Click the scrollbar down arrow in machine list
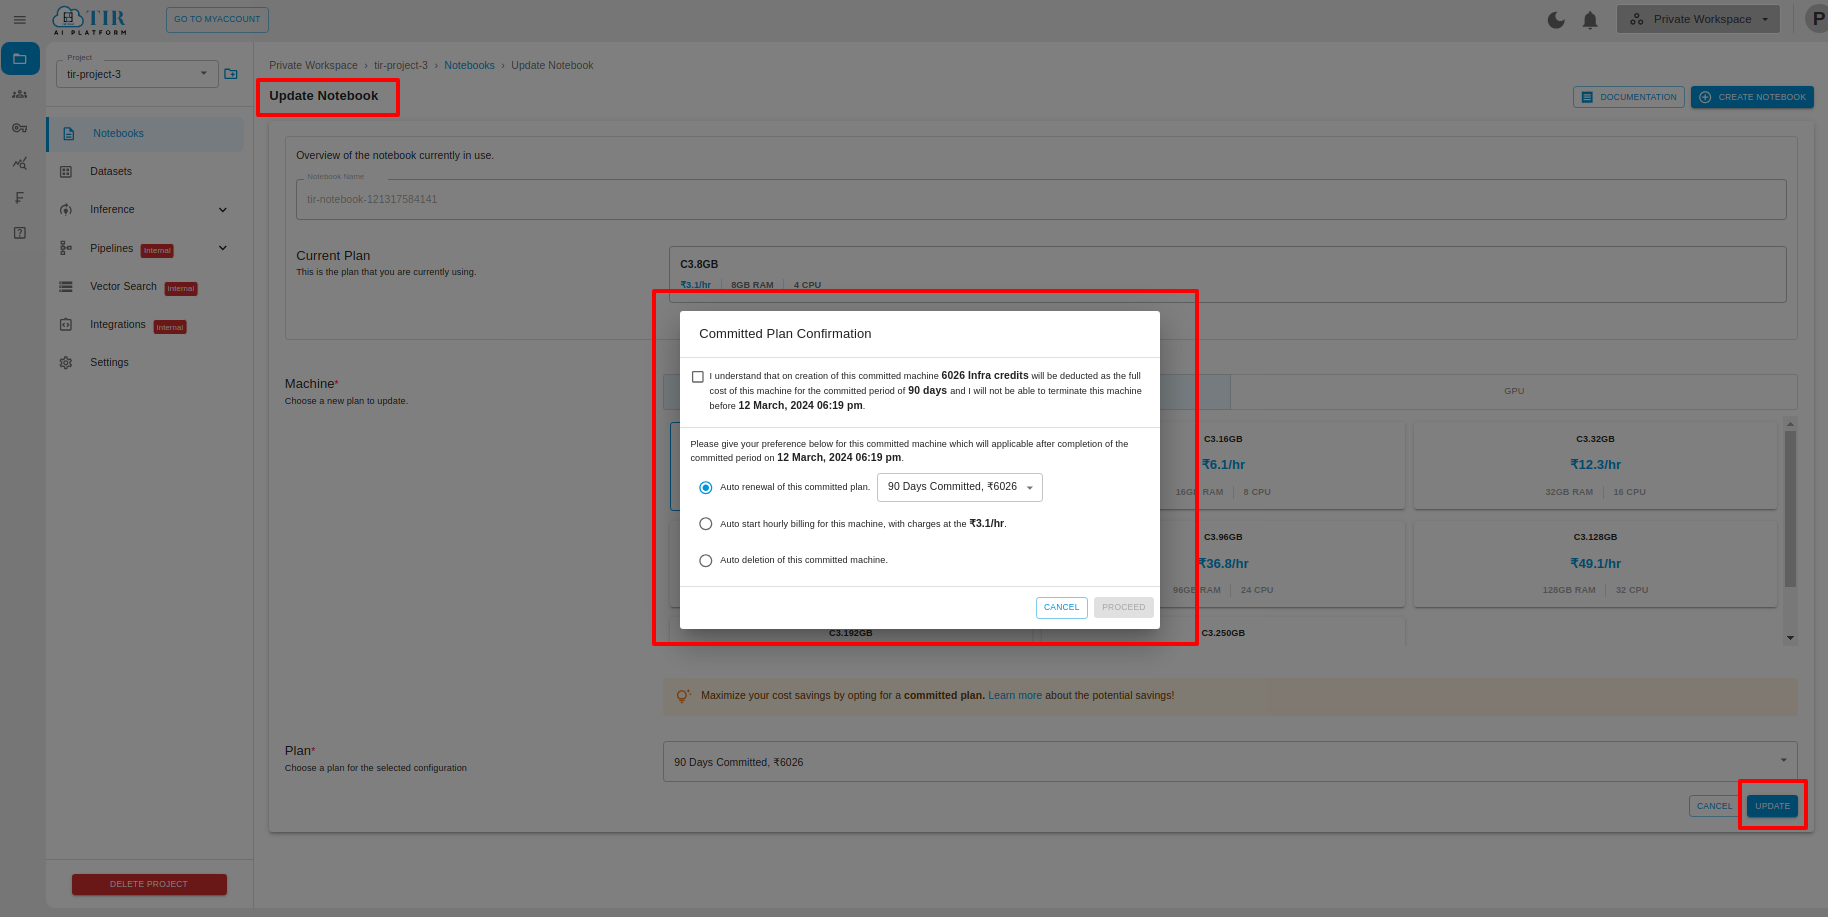Image resolution: width=1828 pixels, height=917 pixels. tap(1790, 638)
